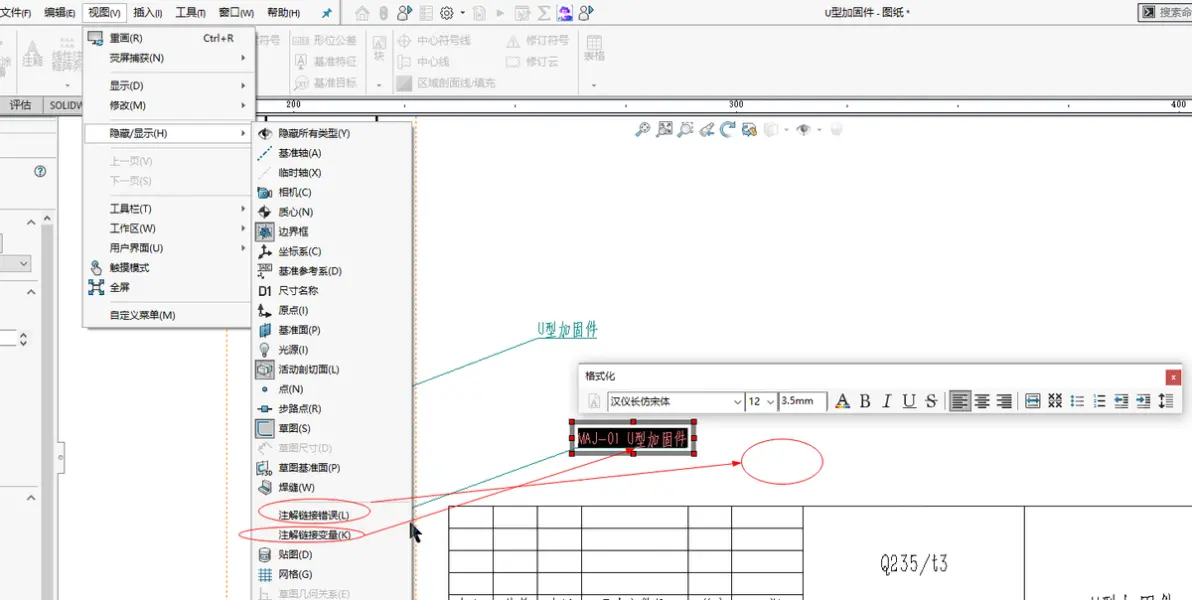This screenshot has height=600, width=1192.
Task: Open the 汉仪长仿宋体 font dropdown
Action: (x=737, y=402)
